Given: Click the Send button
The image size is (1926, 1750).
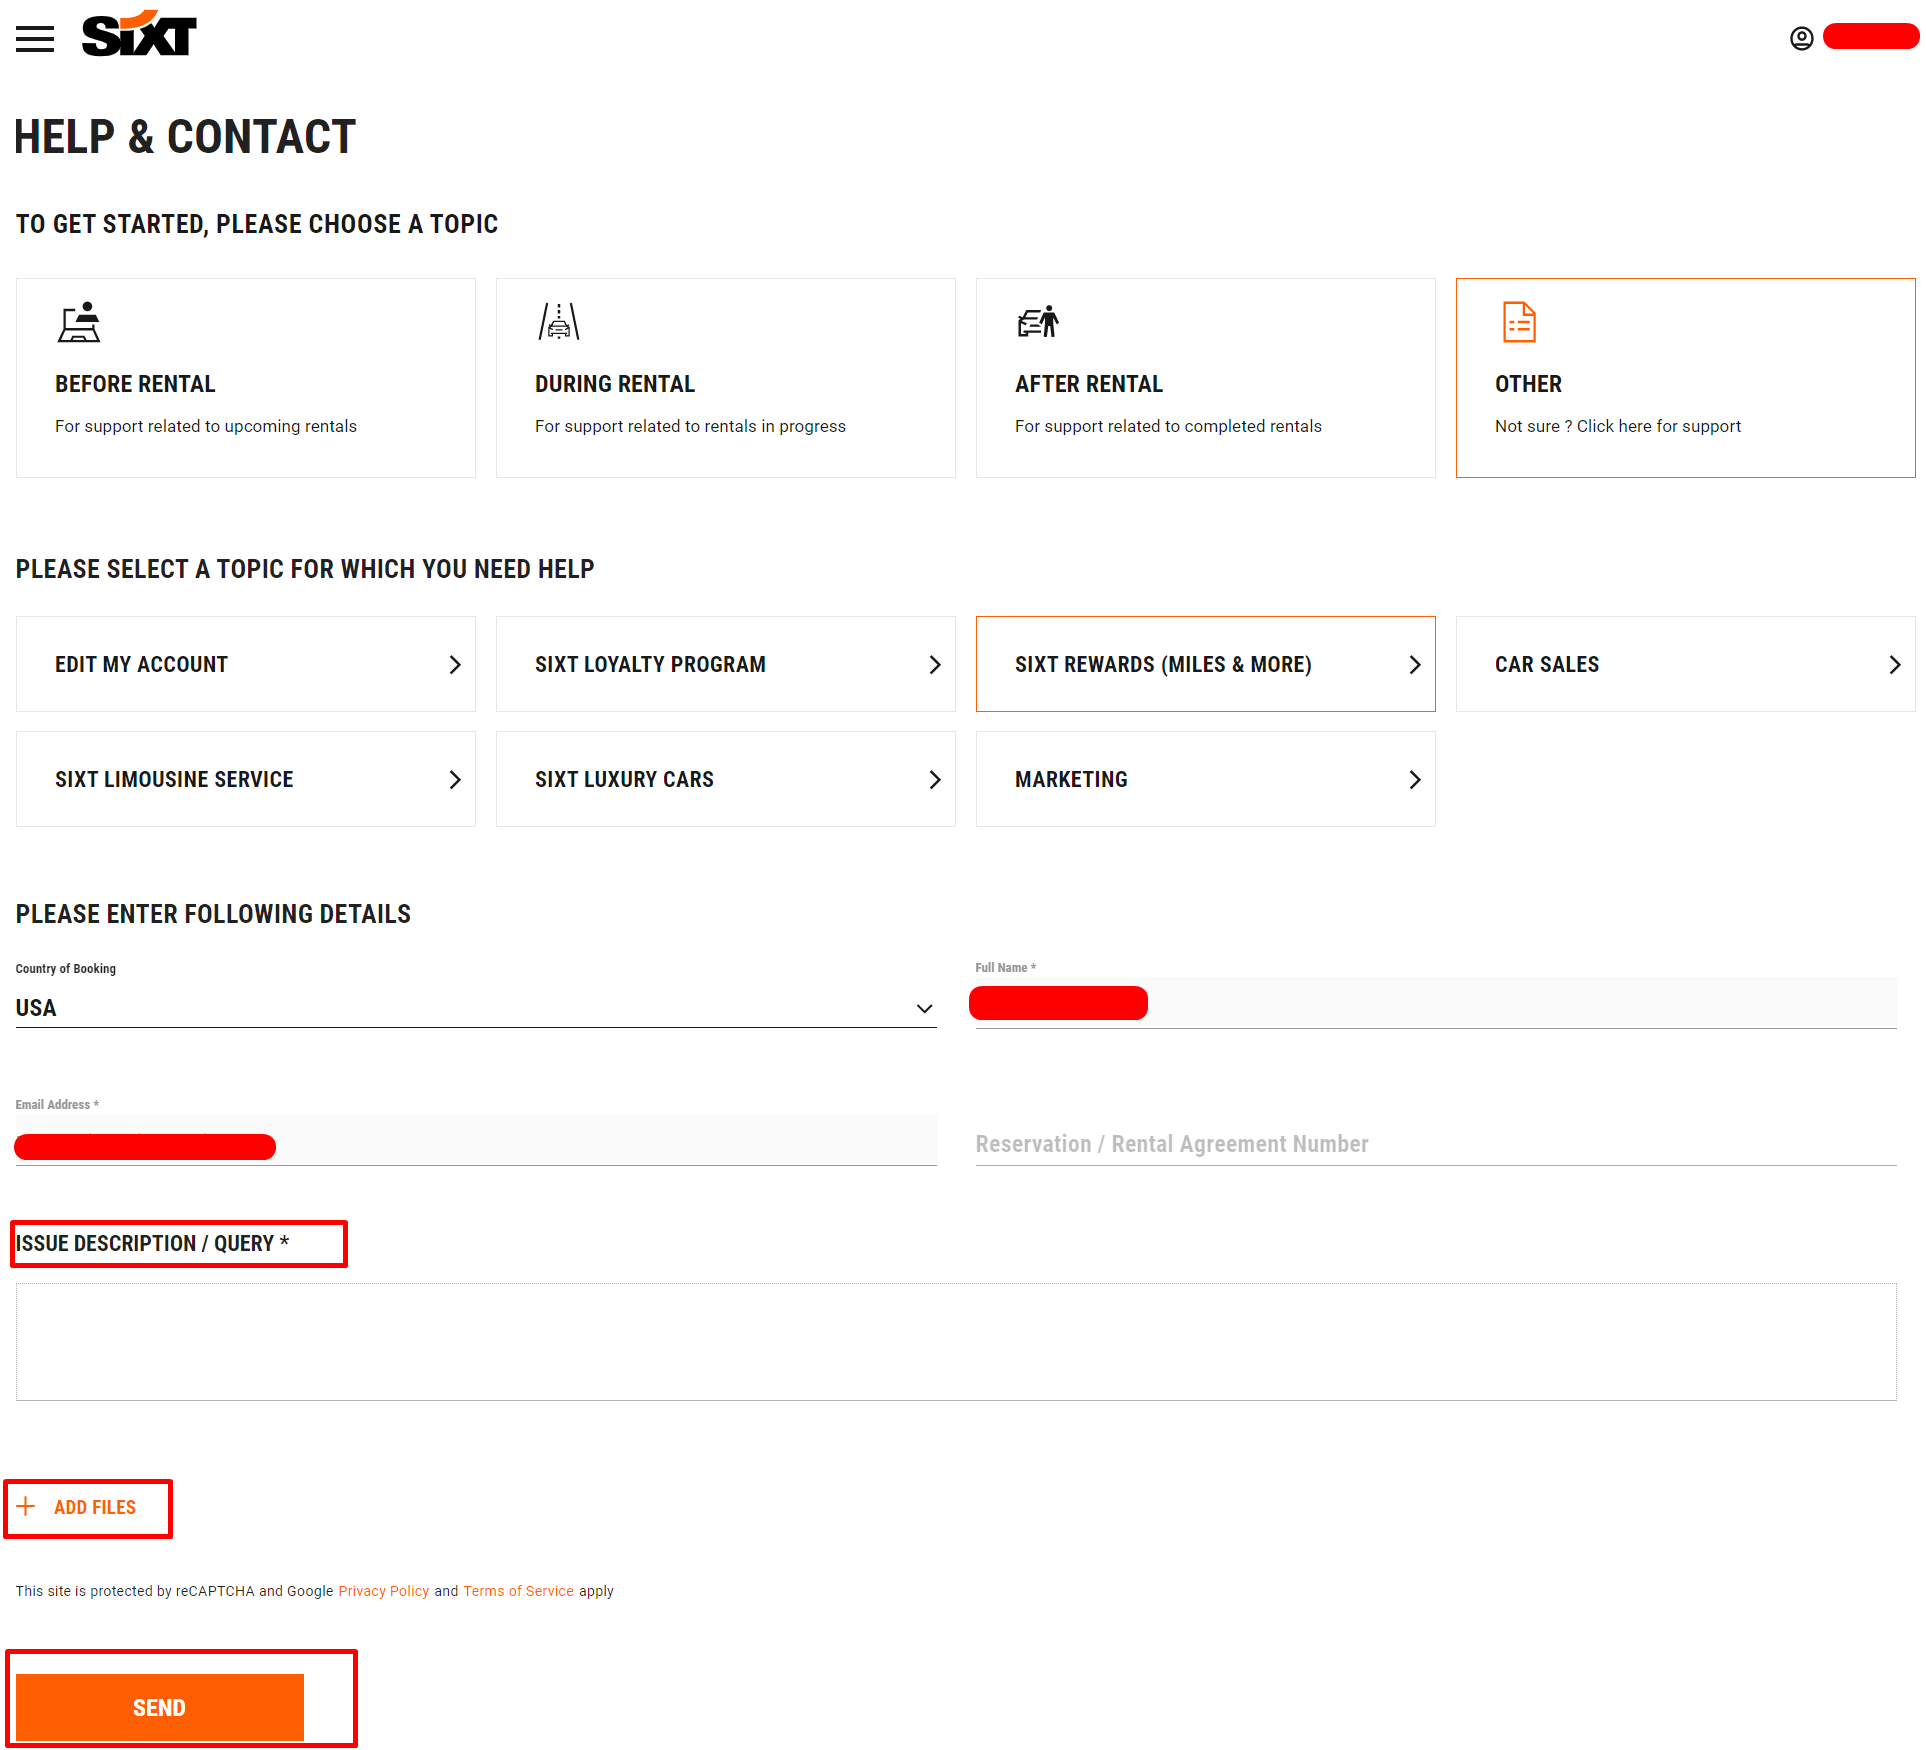Looking at the screenshot, I should click(160, 1708).
